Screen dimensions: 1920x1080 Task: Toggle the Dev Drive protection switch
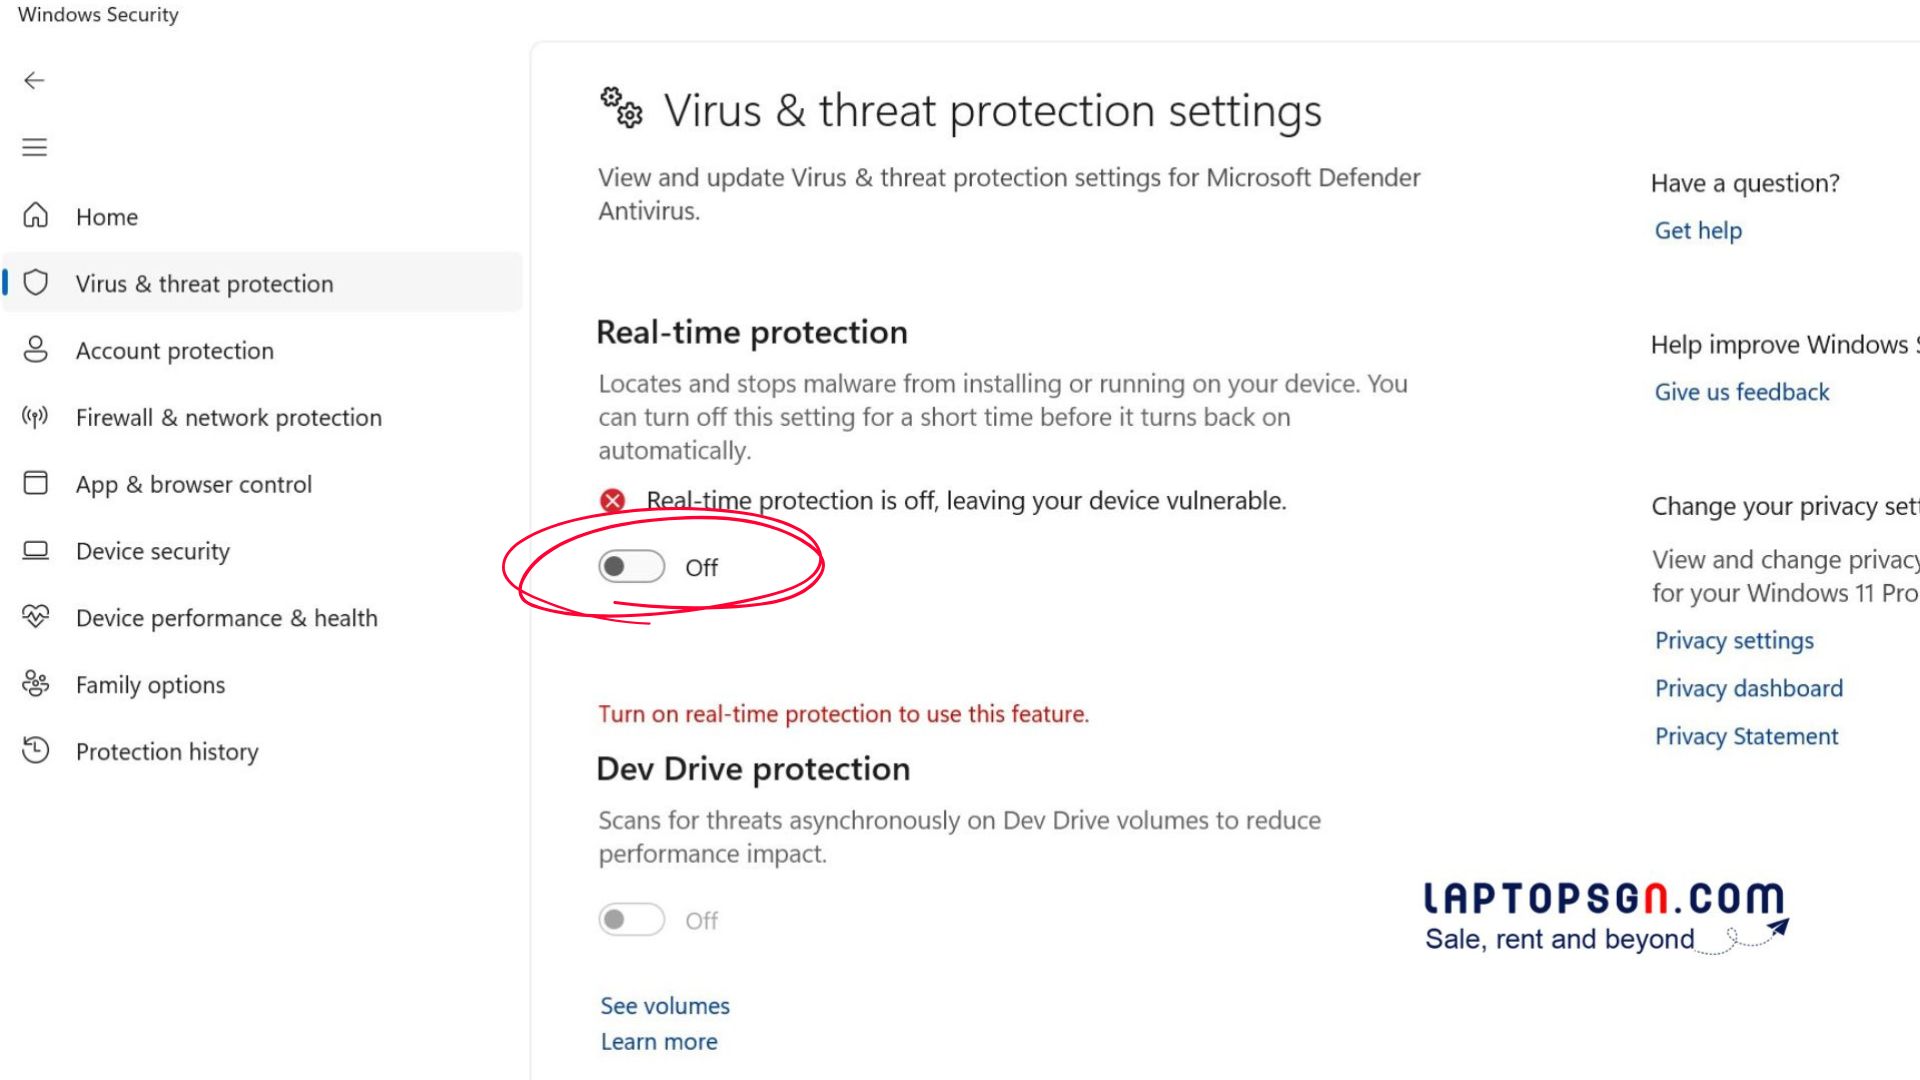[x=631, y=920]
